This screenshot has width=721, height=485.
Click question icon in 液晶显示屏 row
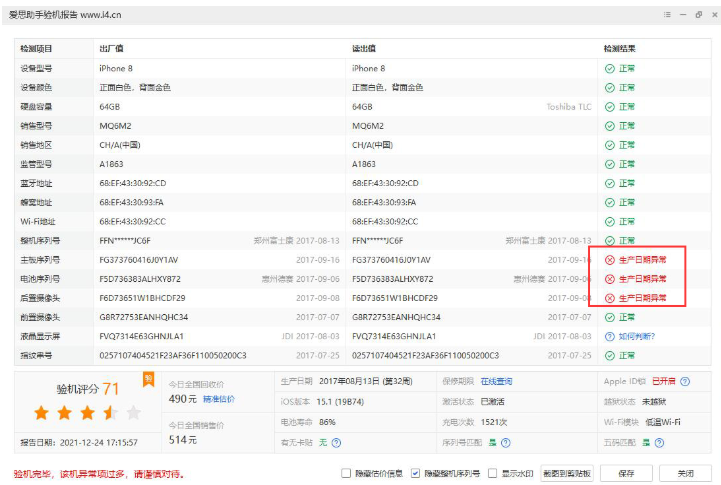[610, 337]
